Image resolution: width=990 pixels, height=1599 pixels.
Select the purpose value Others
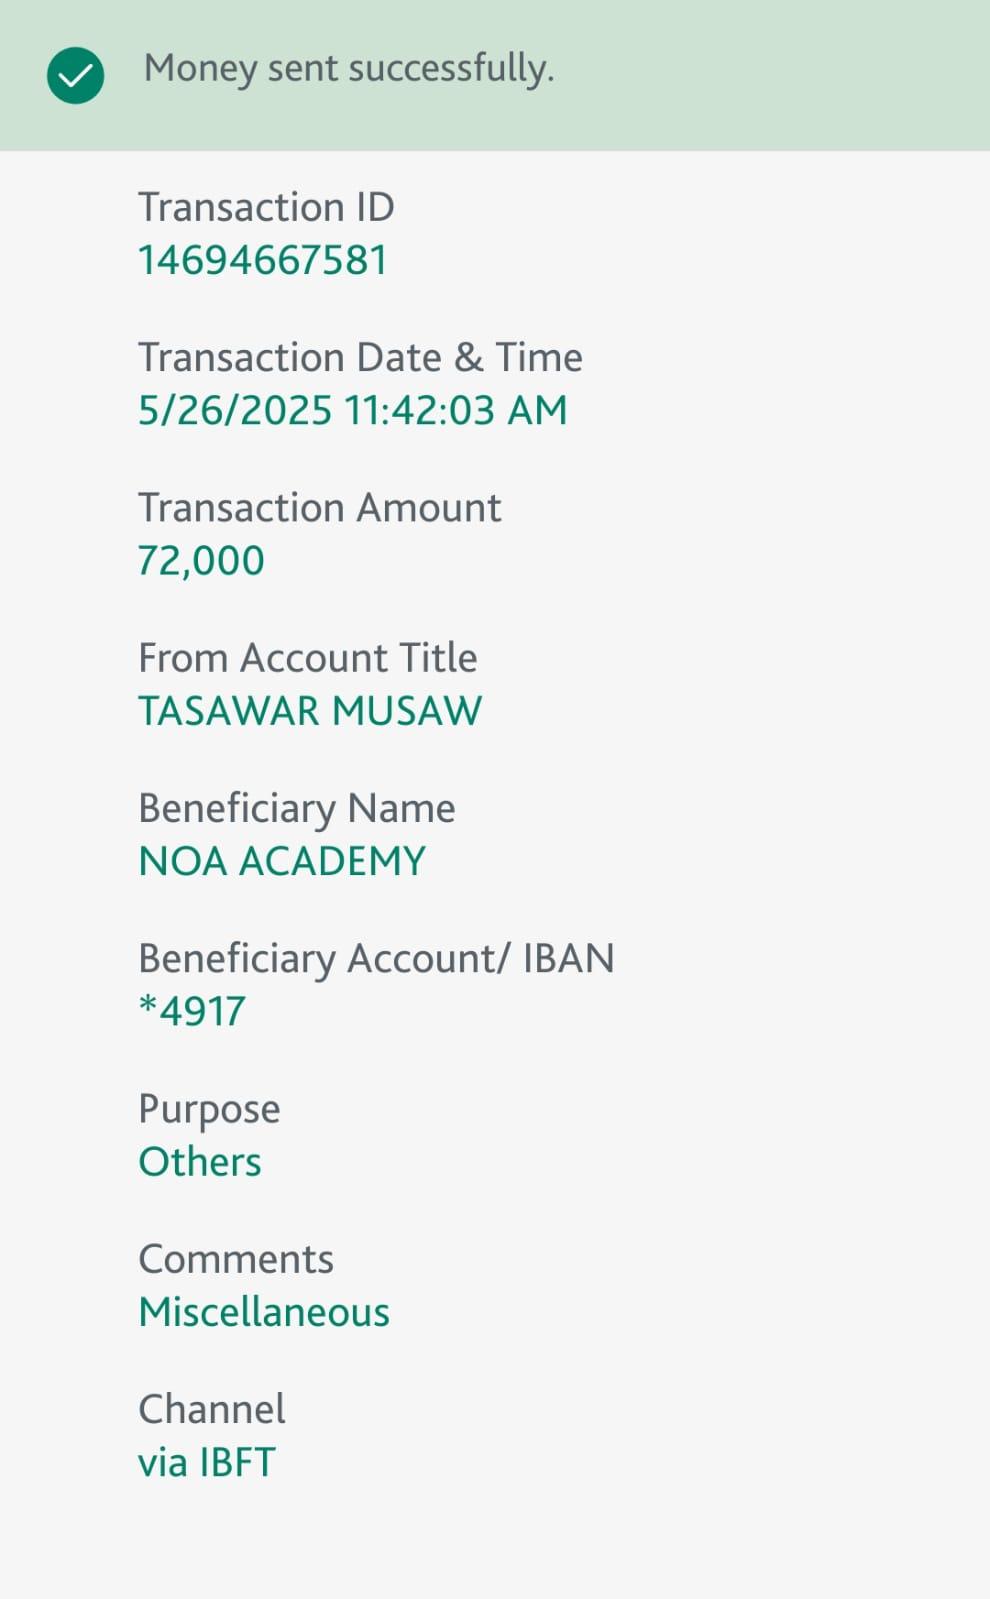(x=200, y=1162)
